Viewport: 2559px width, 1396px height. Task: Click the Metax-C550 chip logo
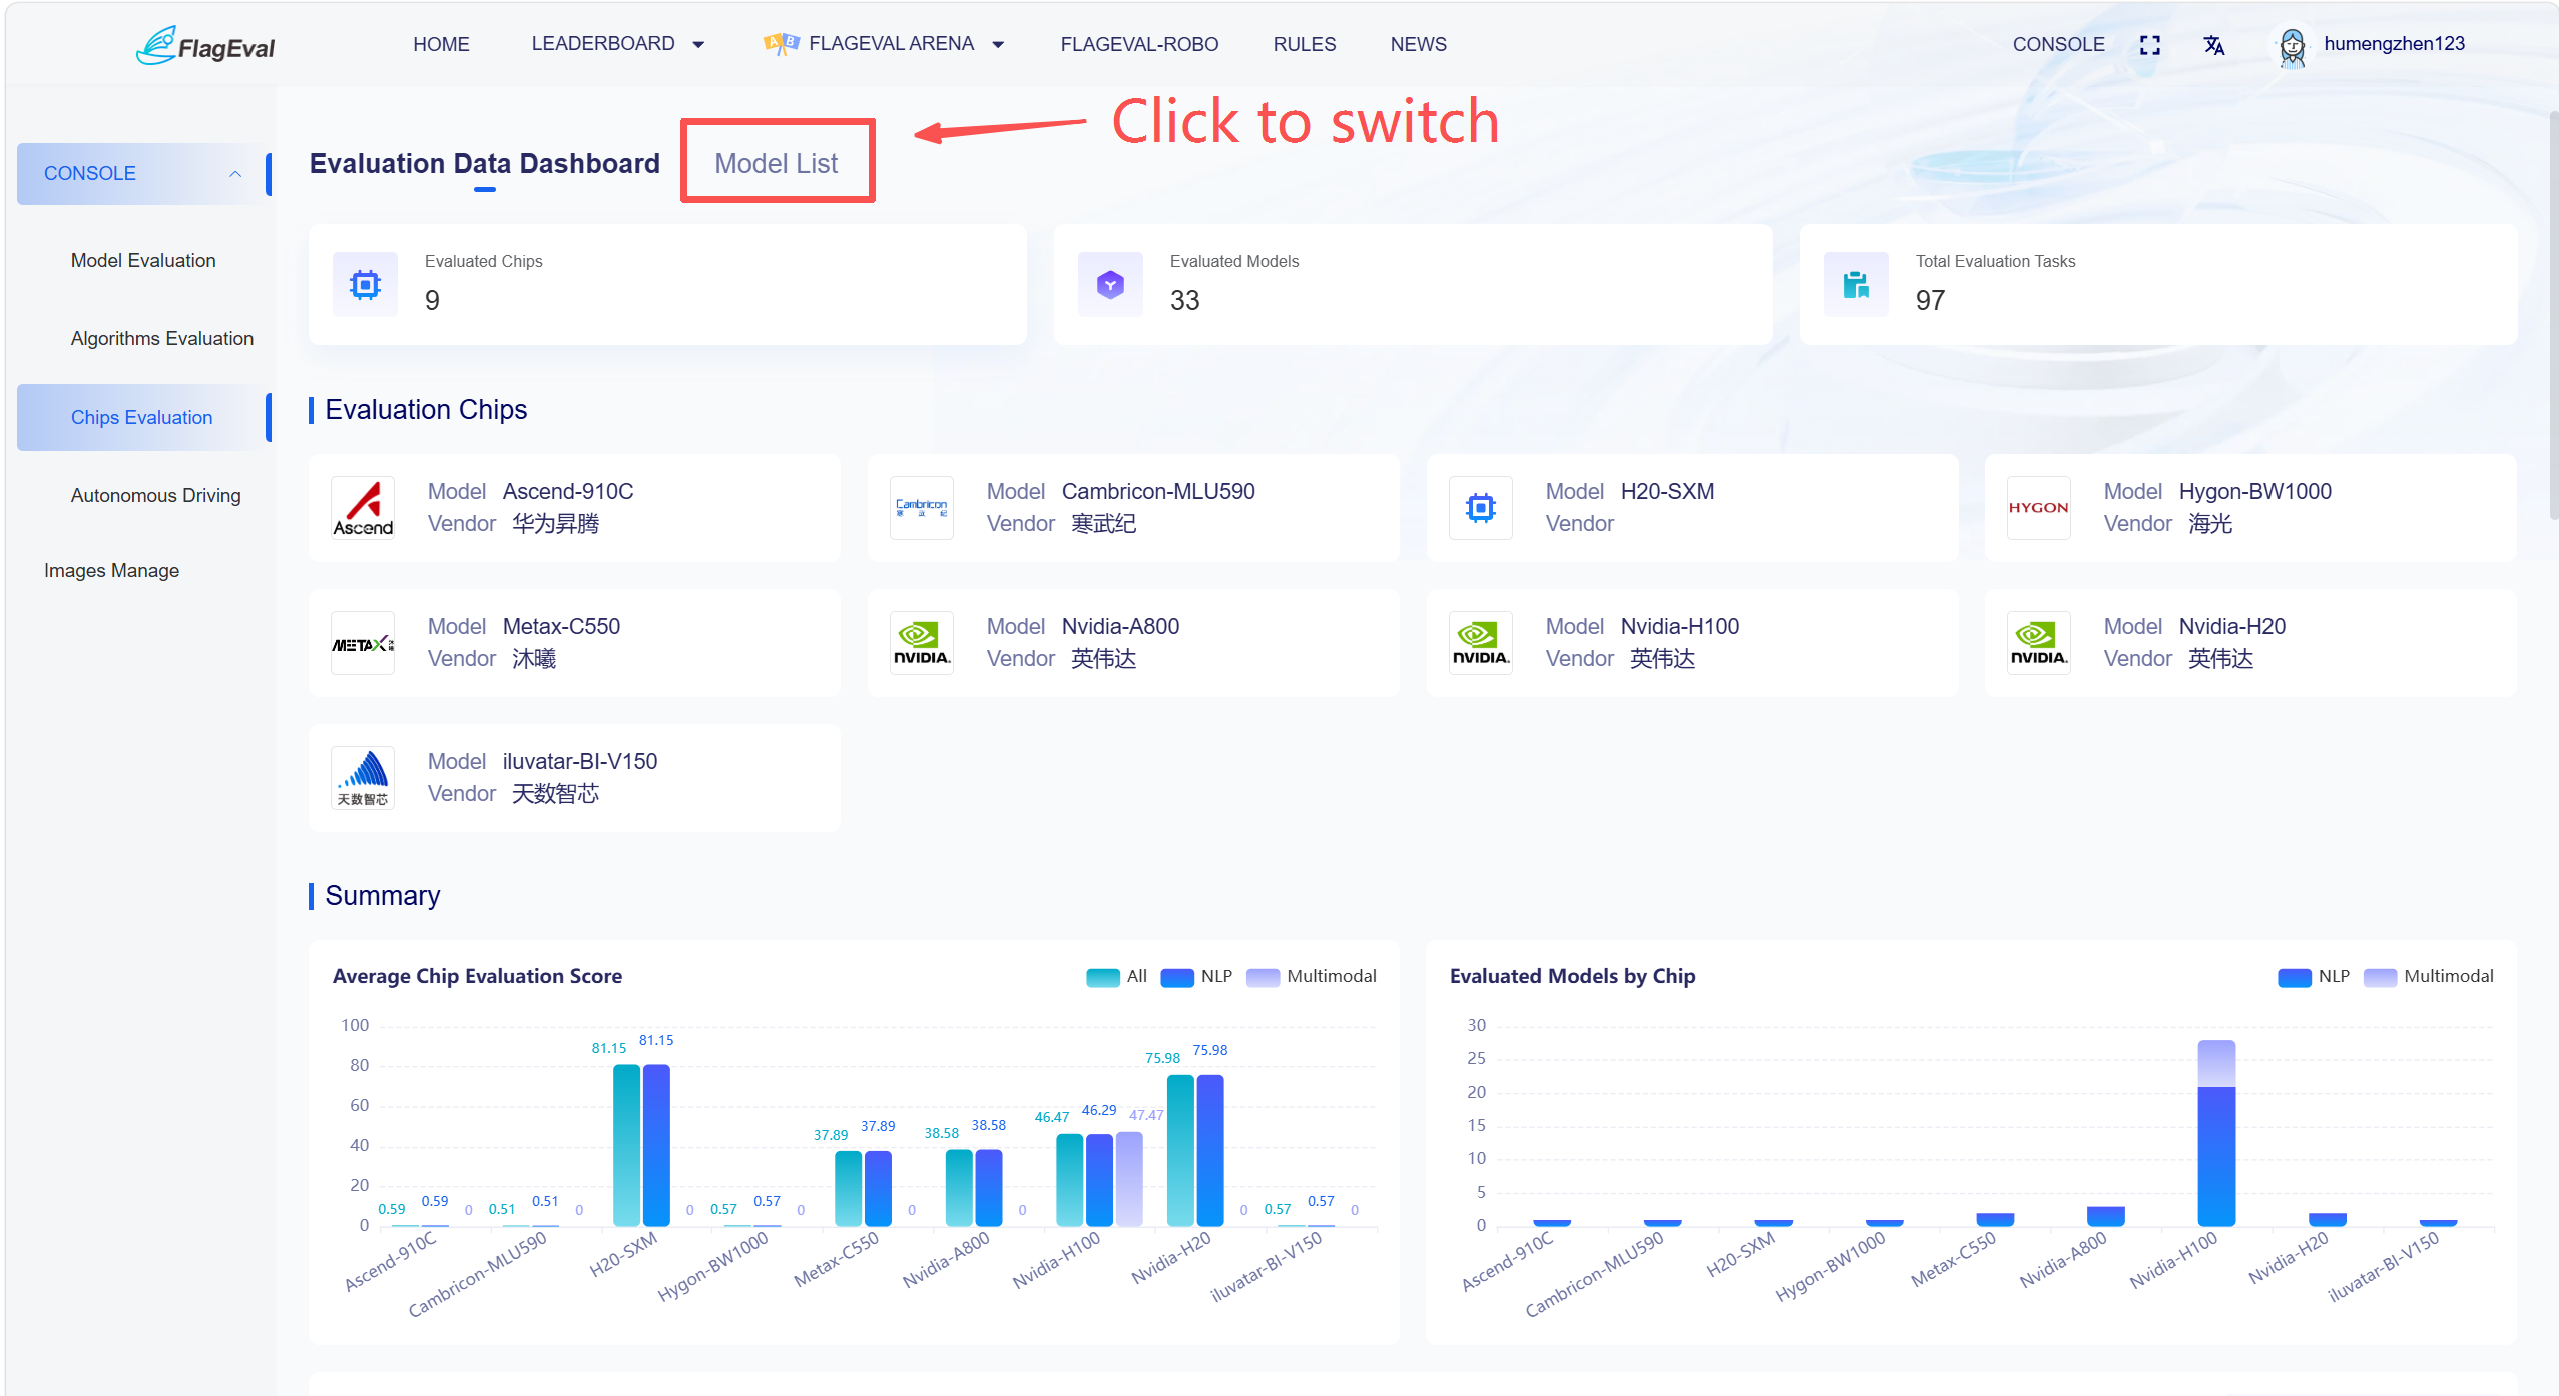pos(363,643)
